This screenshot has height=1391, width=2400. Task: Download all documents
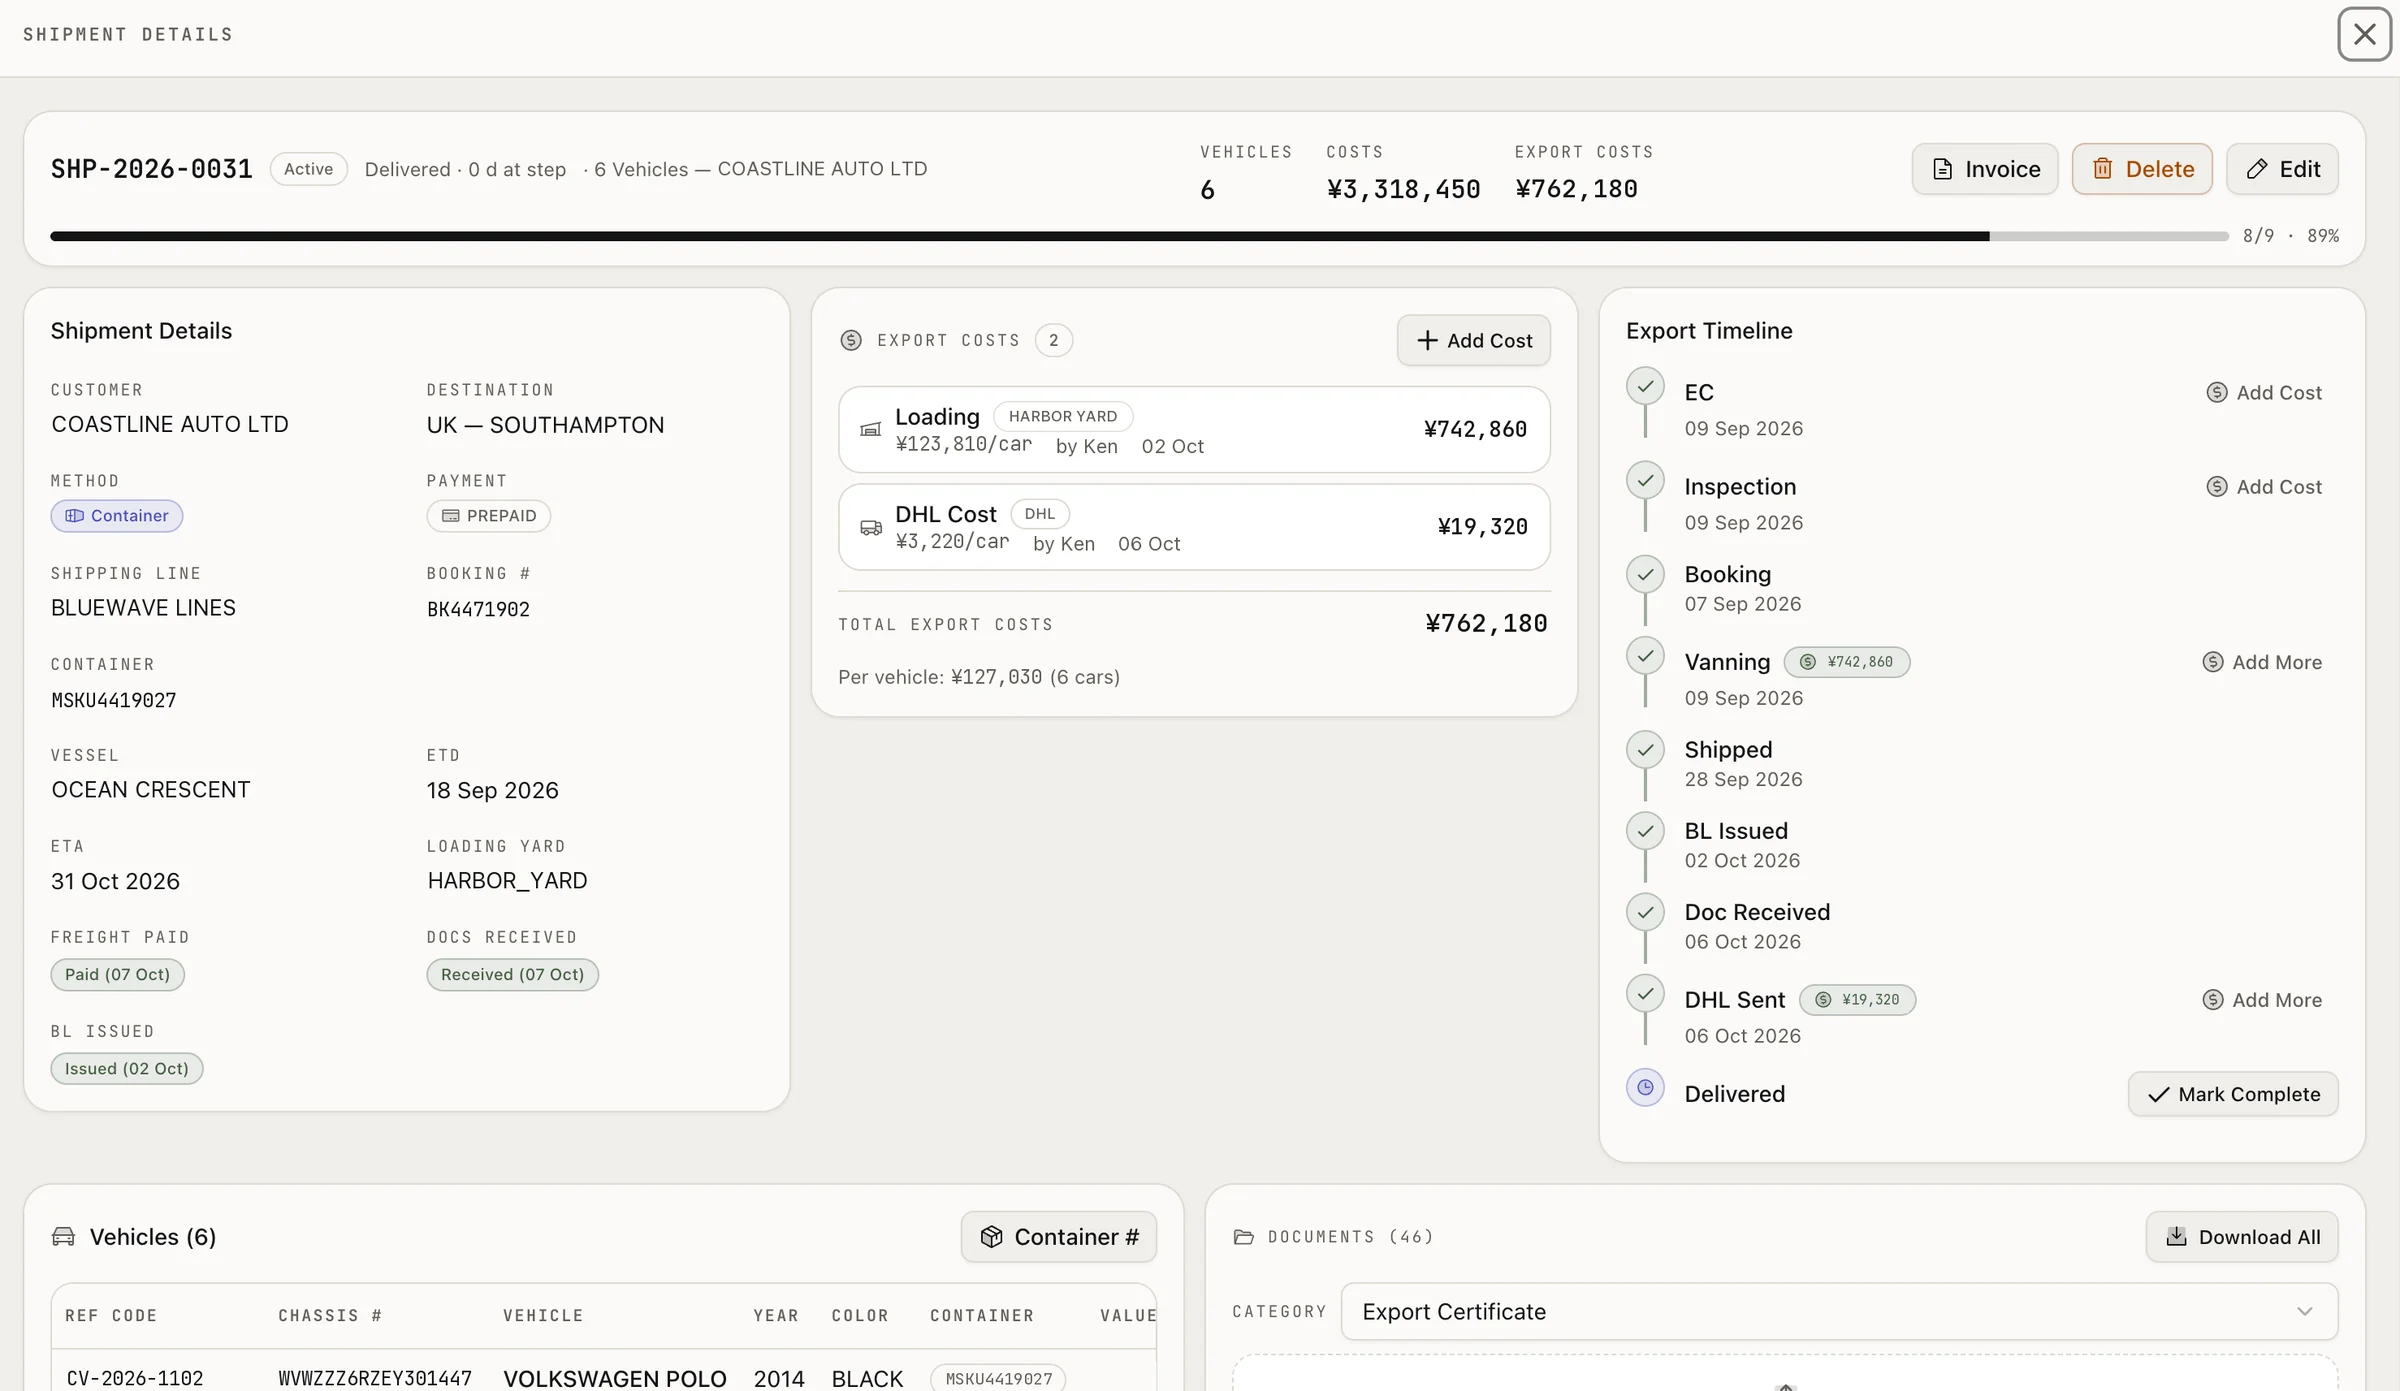click(2242, 1237)
